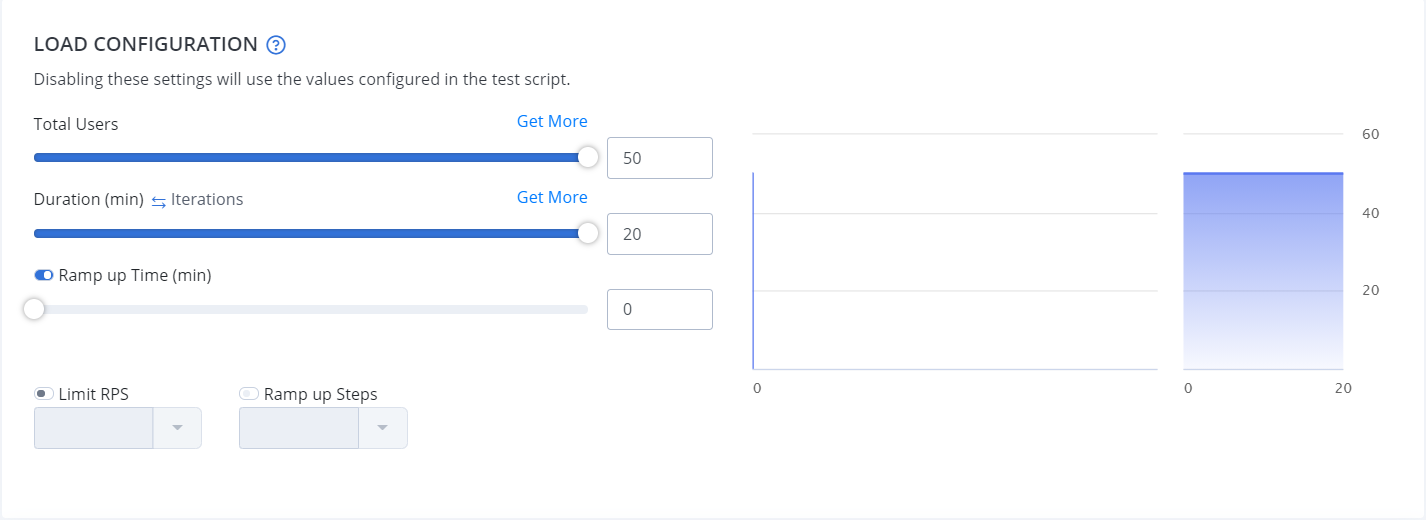Image resolution: width=1426 pixels, height=520 pixels.
Task: Click the Total Users slider handle
Action: (x=588, y=157)
